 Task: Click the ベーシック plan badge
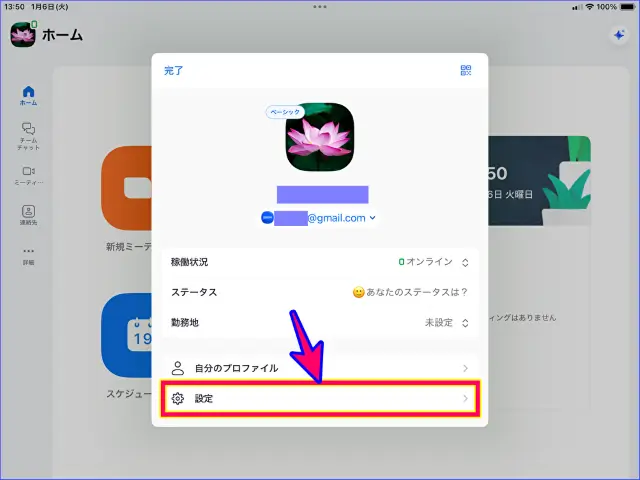(285, 112)
